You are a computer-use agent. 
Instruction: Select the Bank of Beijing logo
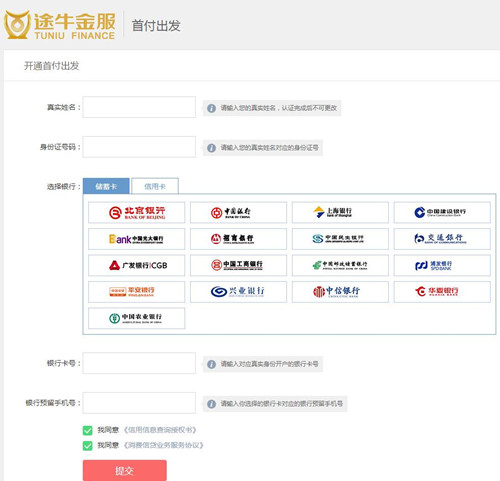coord(136,212)
